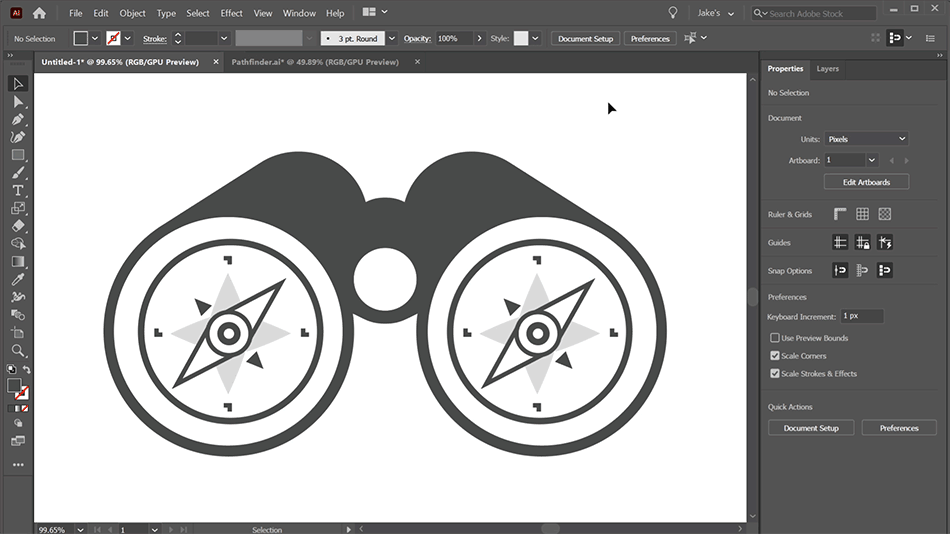Select the Curvature tool
This screenshot has height=534, width=950.
tap(18, 137)
